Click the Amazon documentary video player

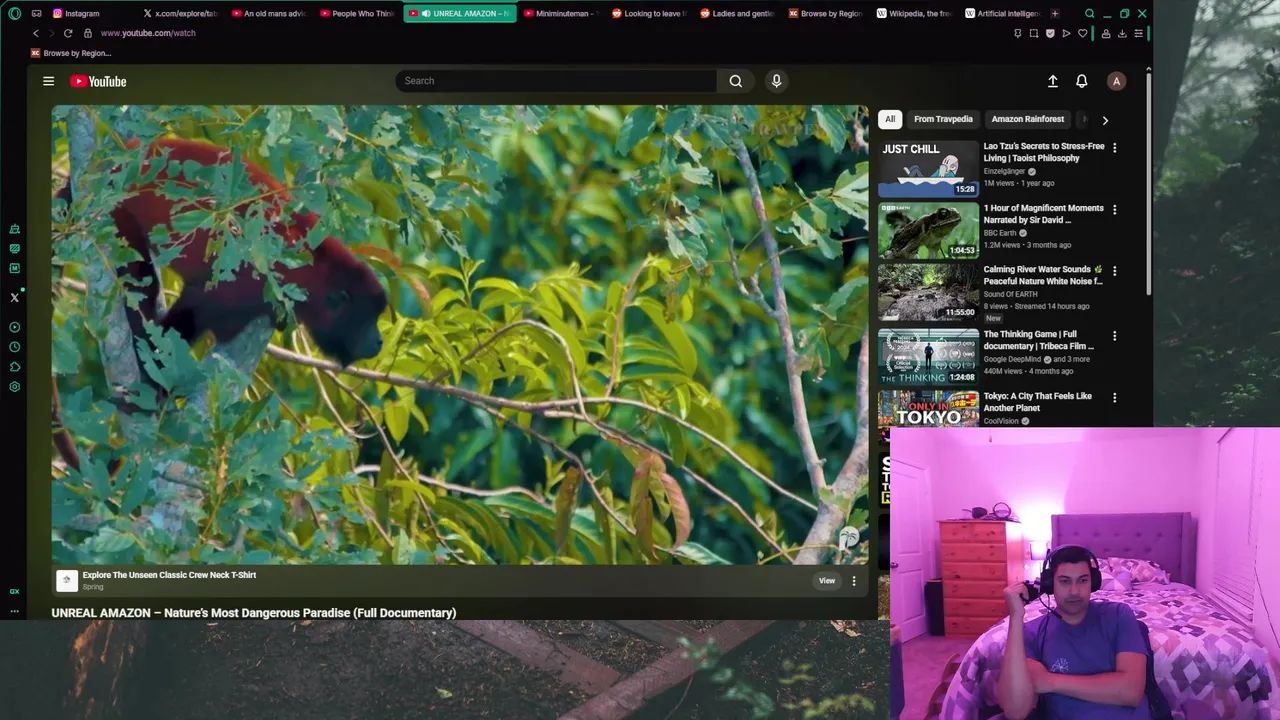460,335
